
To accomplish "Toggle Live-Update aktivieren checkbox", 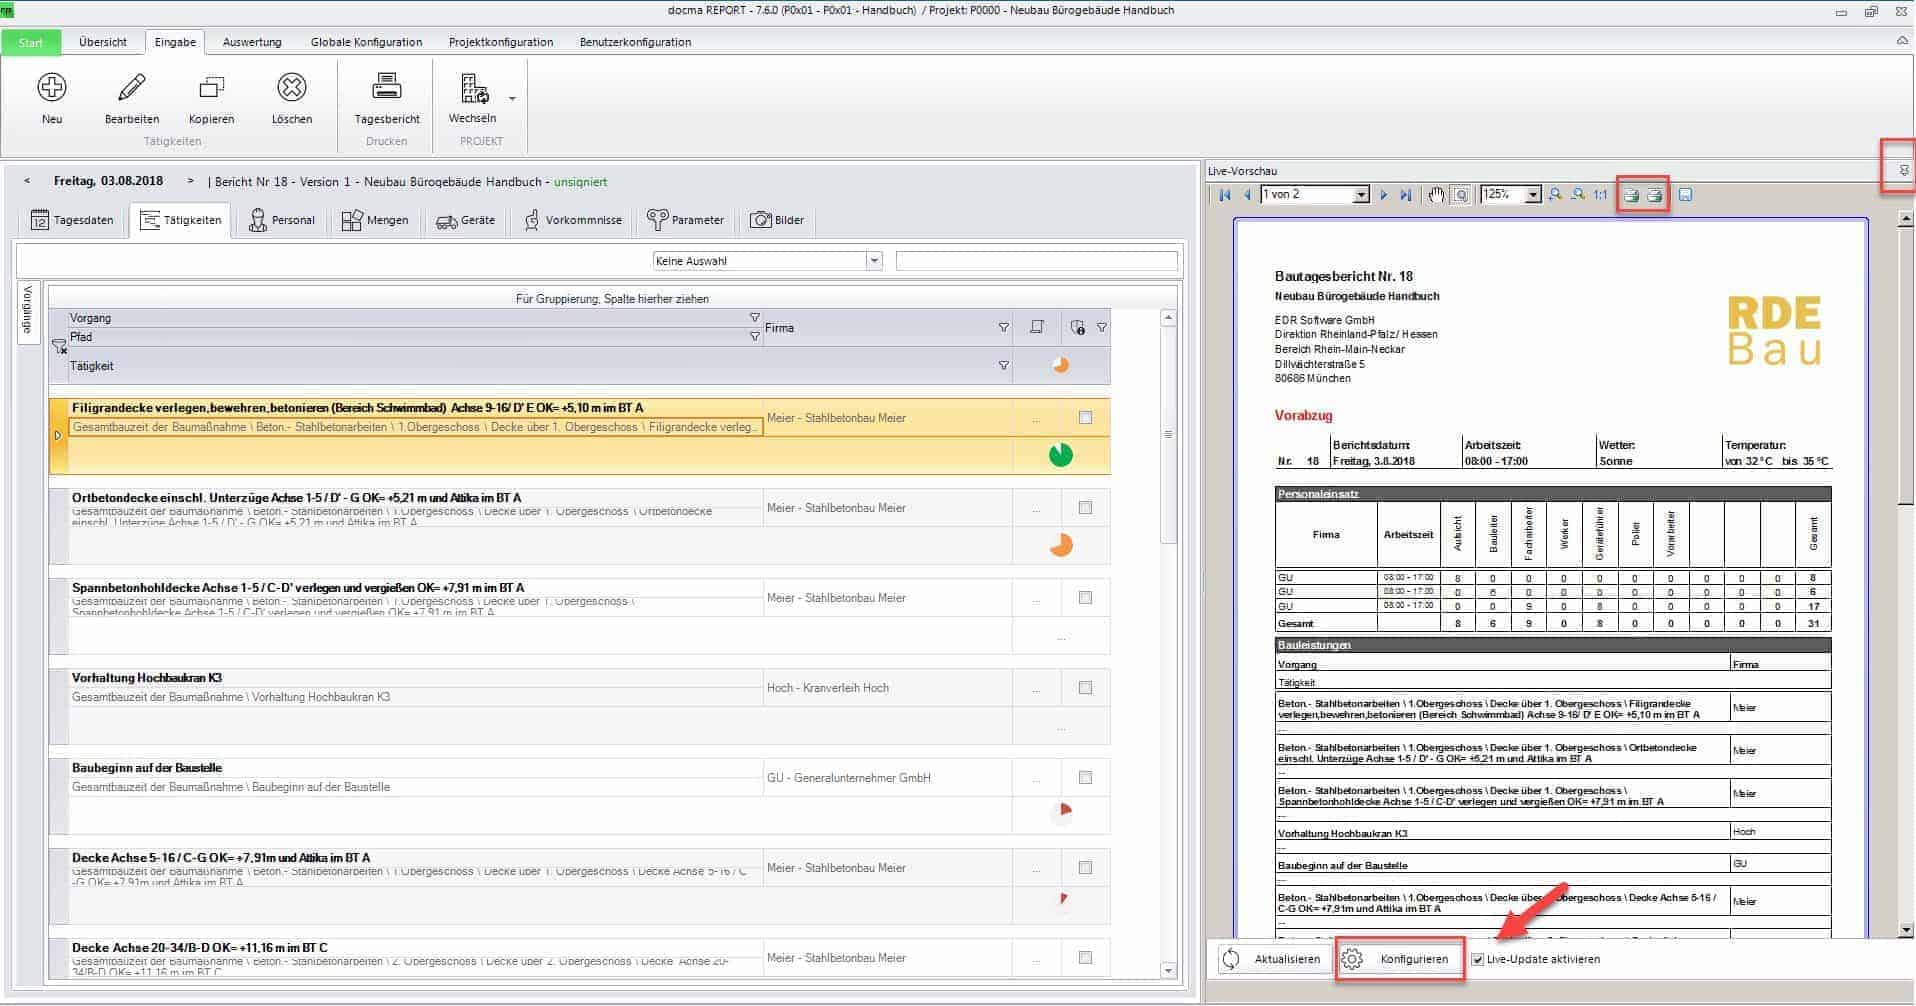I will click(x=1478, y=960).
